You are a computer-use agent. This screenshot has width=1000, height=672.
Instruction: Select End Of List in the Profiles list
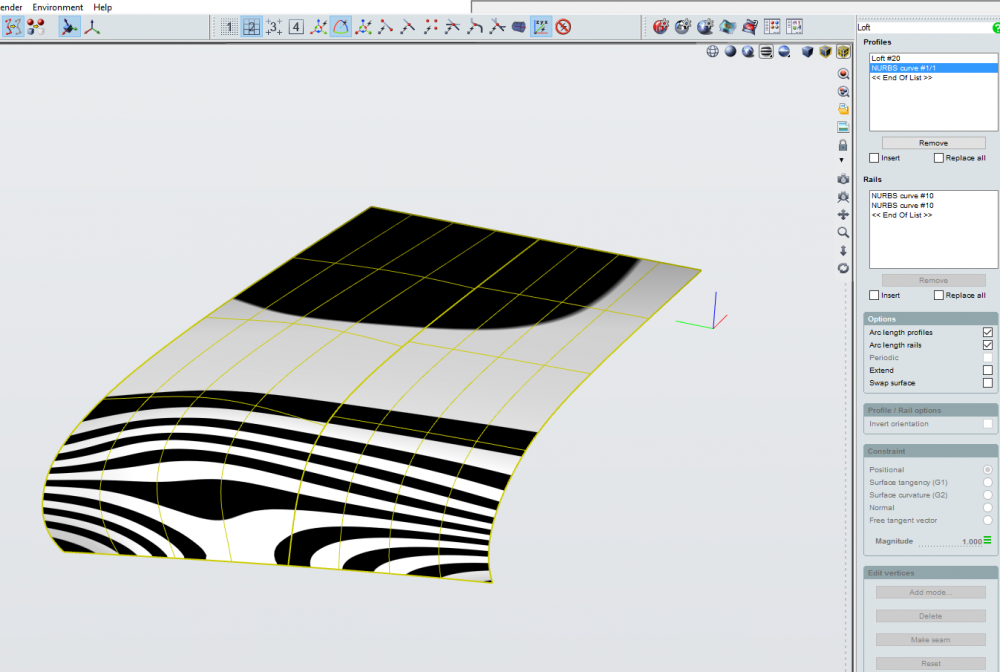coord(934,77)
